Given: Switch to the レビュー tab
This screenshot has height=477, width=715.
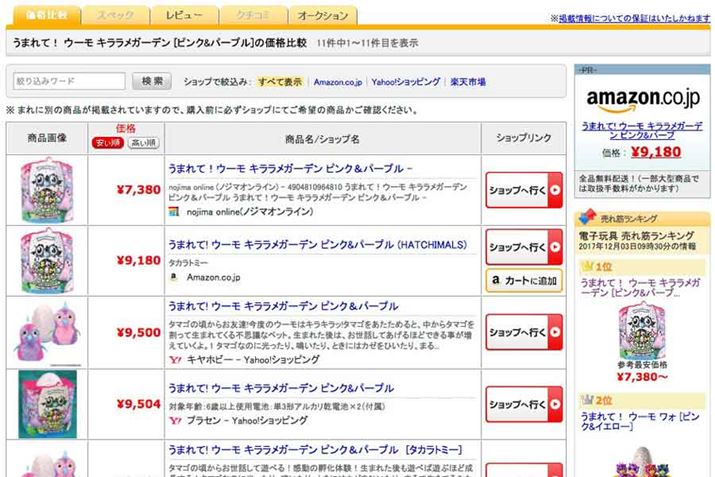Looking at the screenshot, I should 184,15.
